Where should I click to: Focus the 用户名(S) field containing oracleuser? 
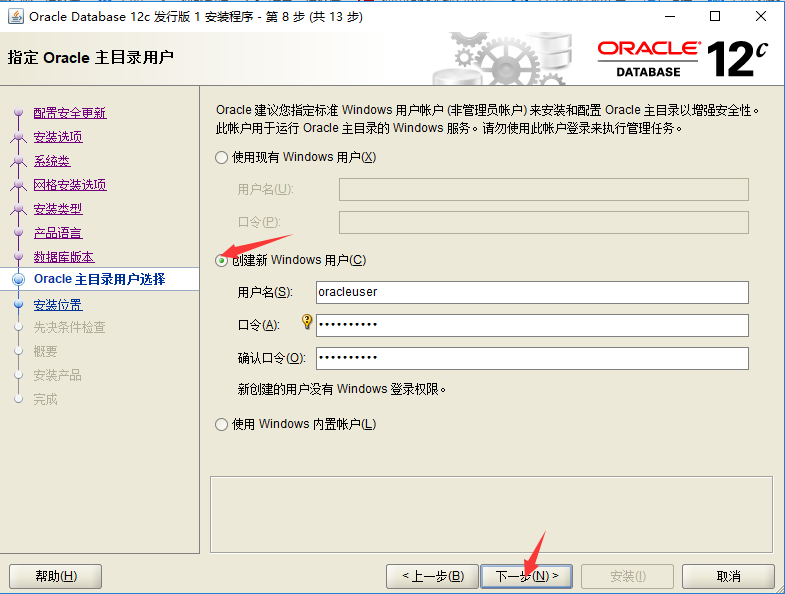click(x=532, y=292)
